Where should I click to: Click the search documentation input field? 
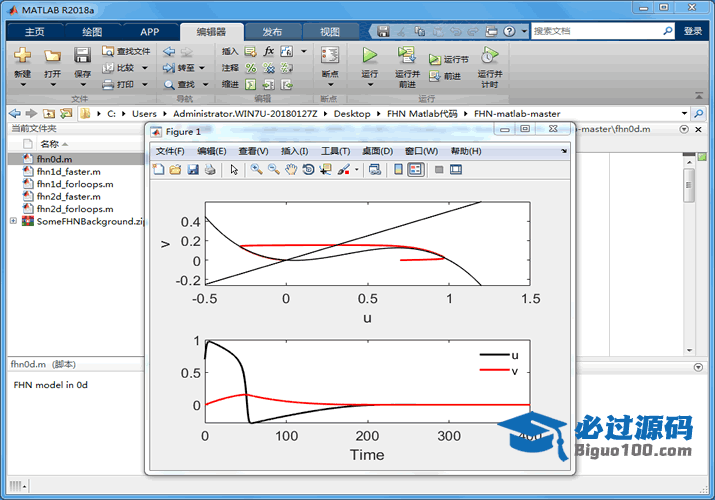[x=597, y=31]
